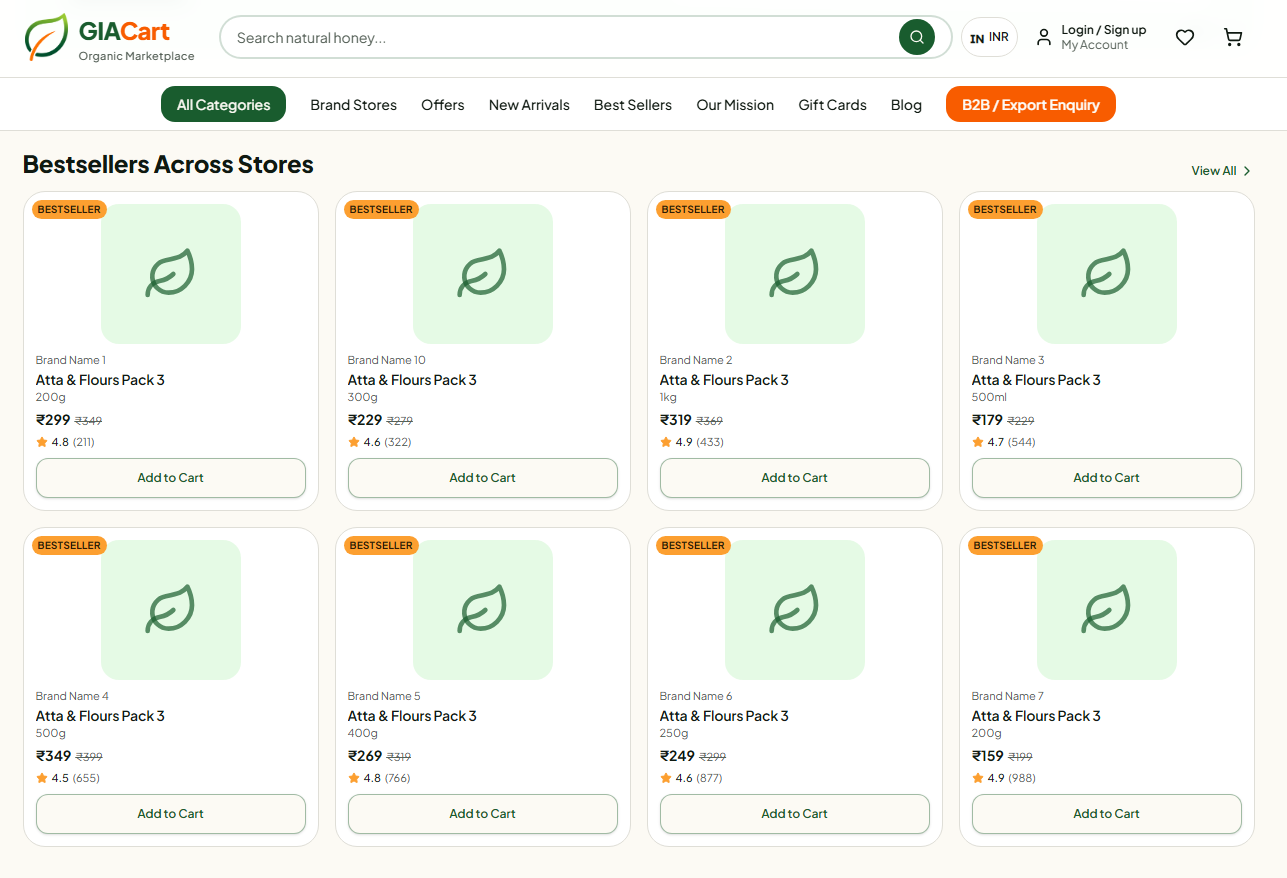Click the View All chevron arrow
Image resolution: width=1287 pixels, height=878 pixels.
tap(1247, 171)
